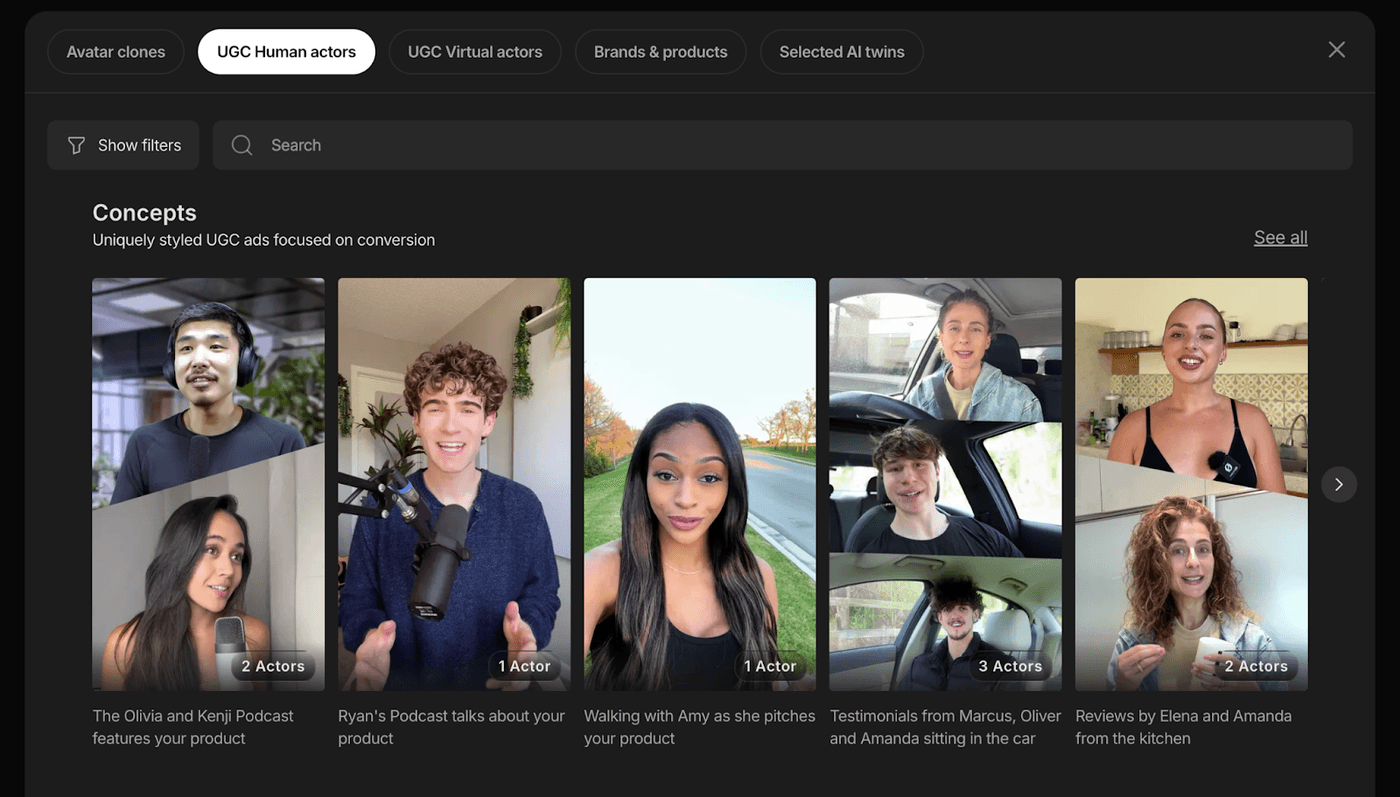Click the 3 Actors badge
Viewport: 1400px width, 797px height.
1009,666
